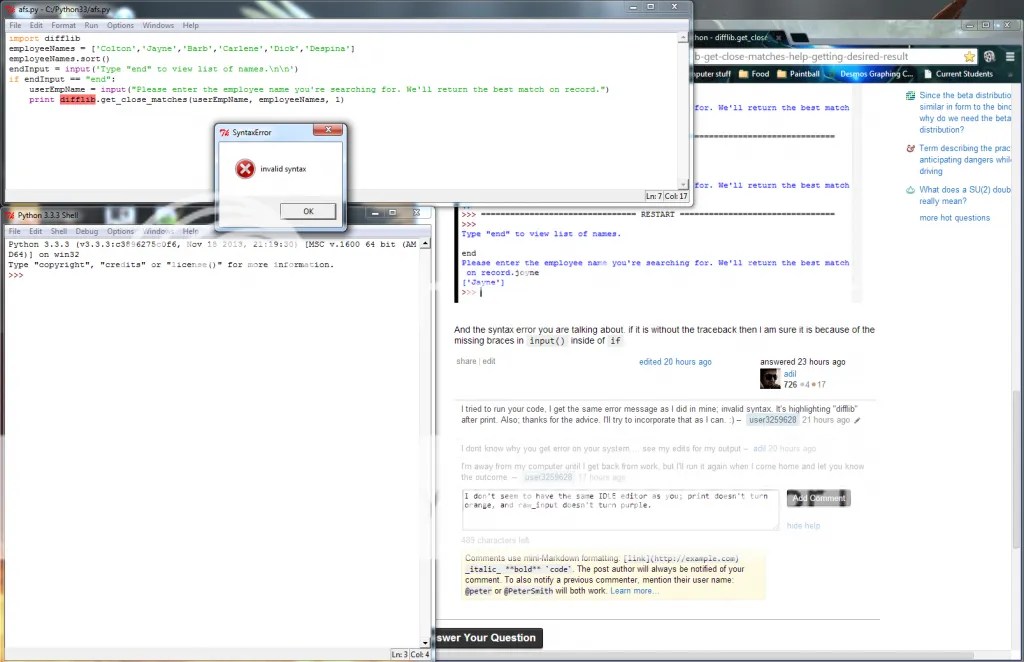Click the Python logo icon on afs.py title bar
Viewport: 1024px width, 662px height.
pos(10,6)
